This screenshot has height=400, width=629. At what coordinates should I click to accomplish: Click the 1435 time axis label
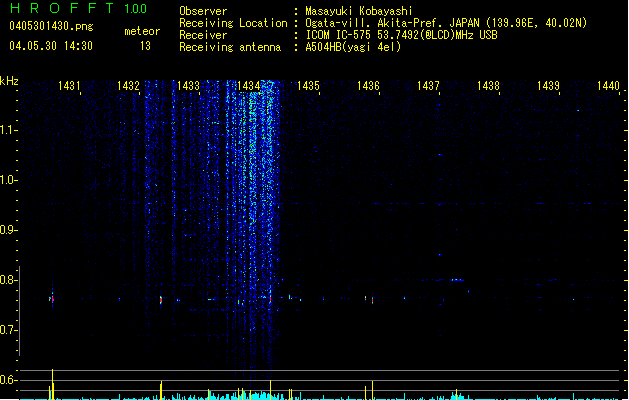pos(308,86)
